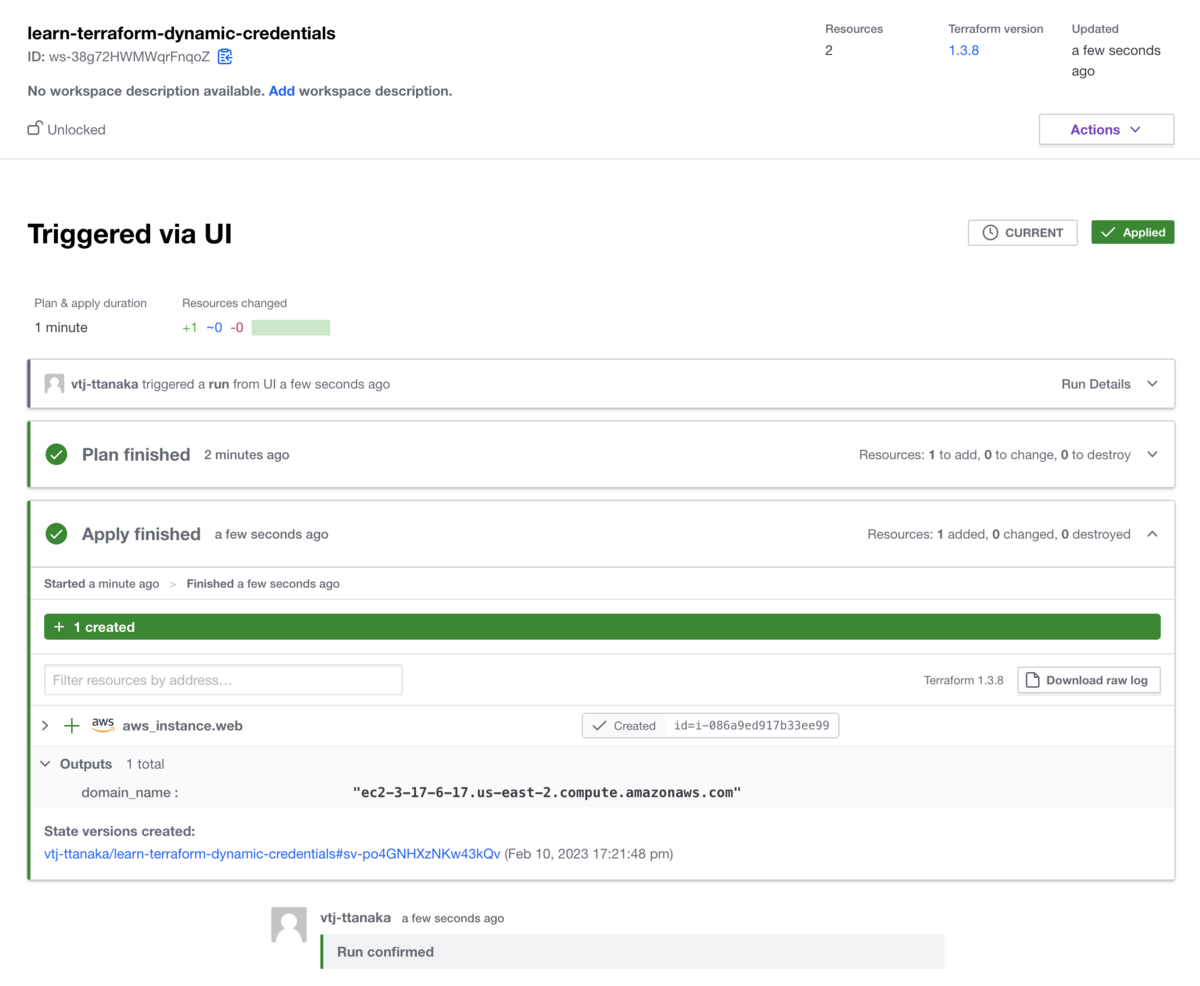Click the Unlocked padlock icon
1200x986 pixels.
(x=35, y=128)
